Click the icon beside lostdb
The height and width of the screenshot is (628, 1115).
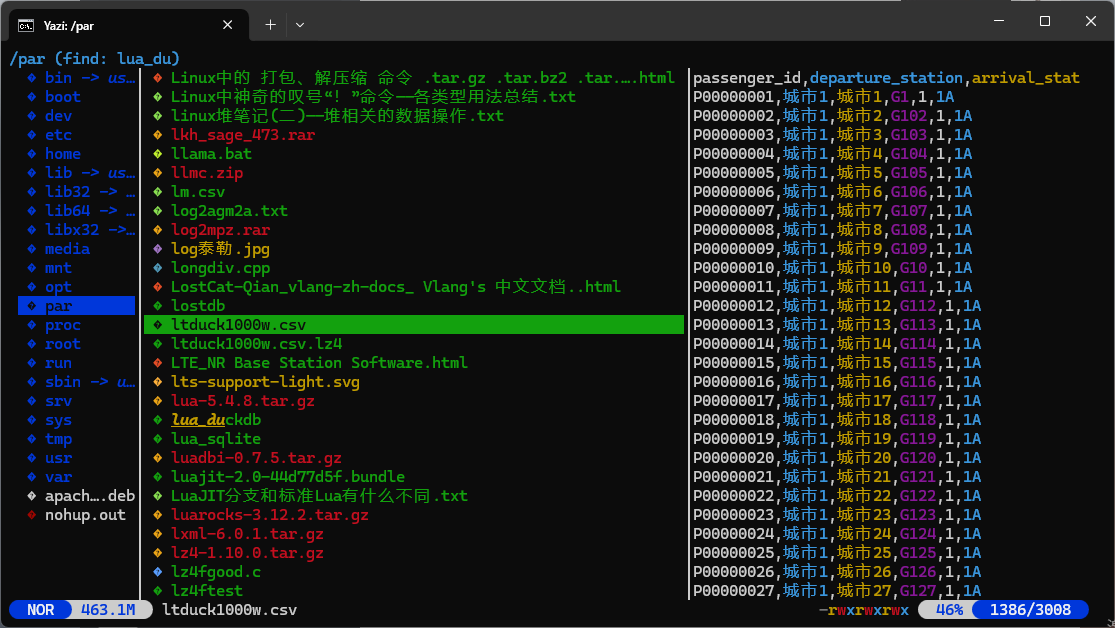point(158,306)
